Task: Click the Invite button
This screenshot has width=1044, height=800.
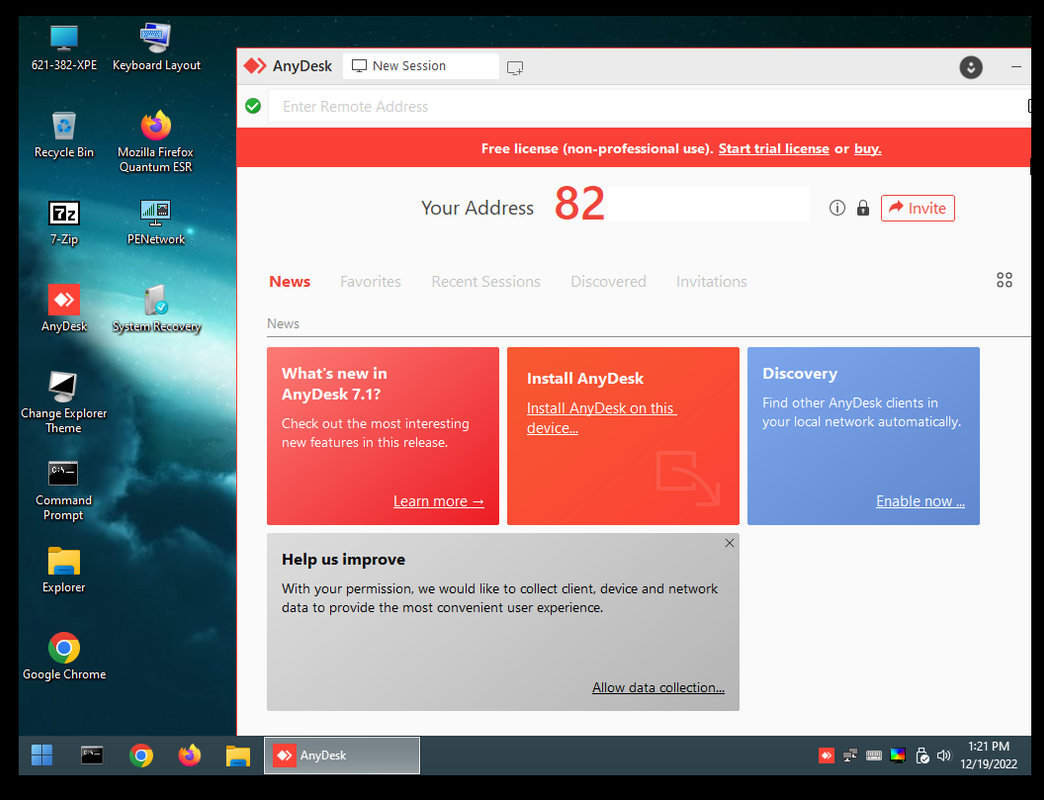Action: tap(917, 208)
